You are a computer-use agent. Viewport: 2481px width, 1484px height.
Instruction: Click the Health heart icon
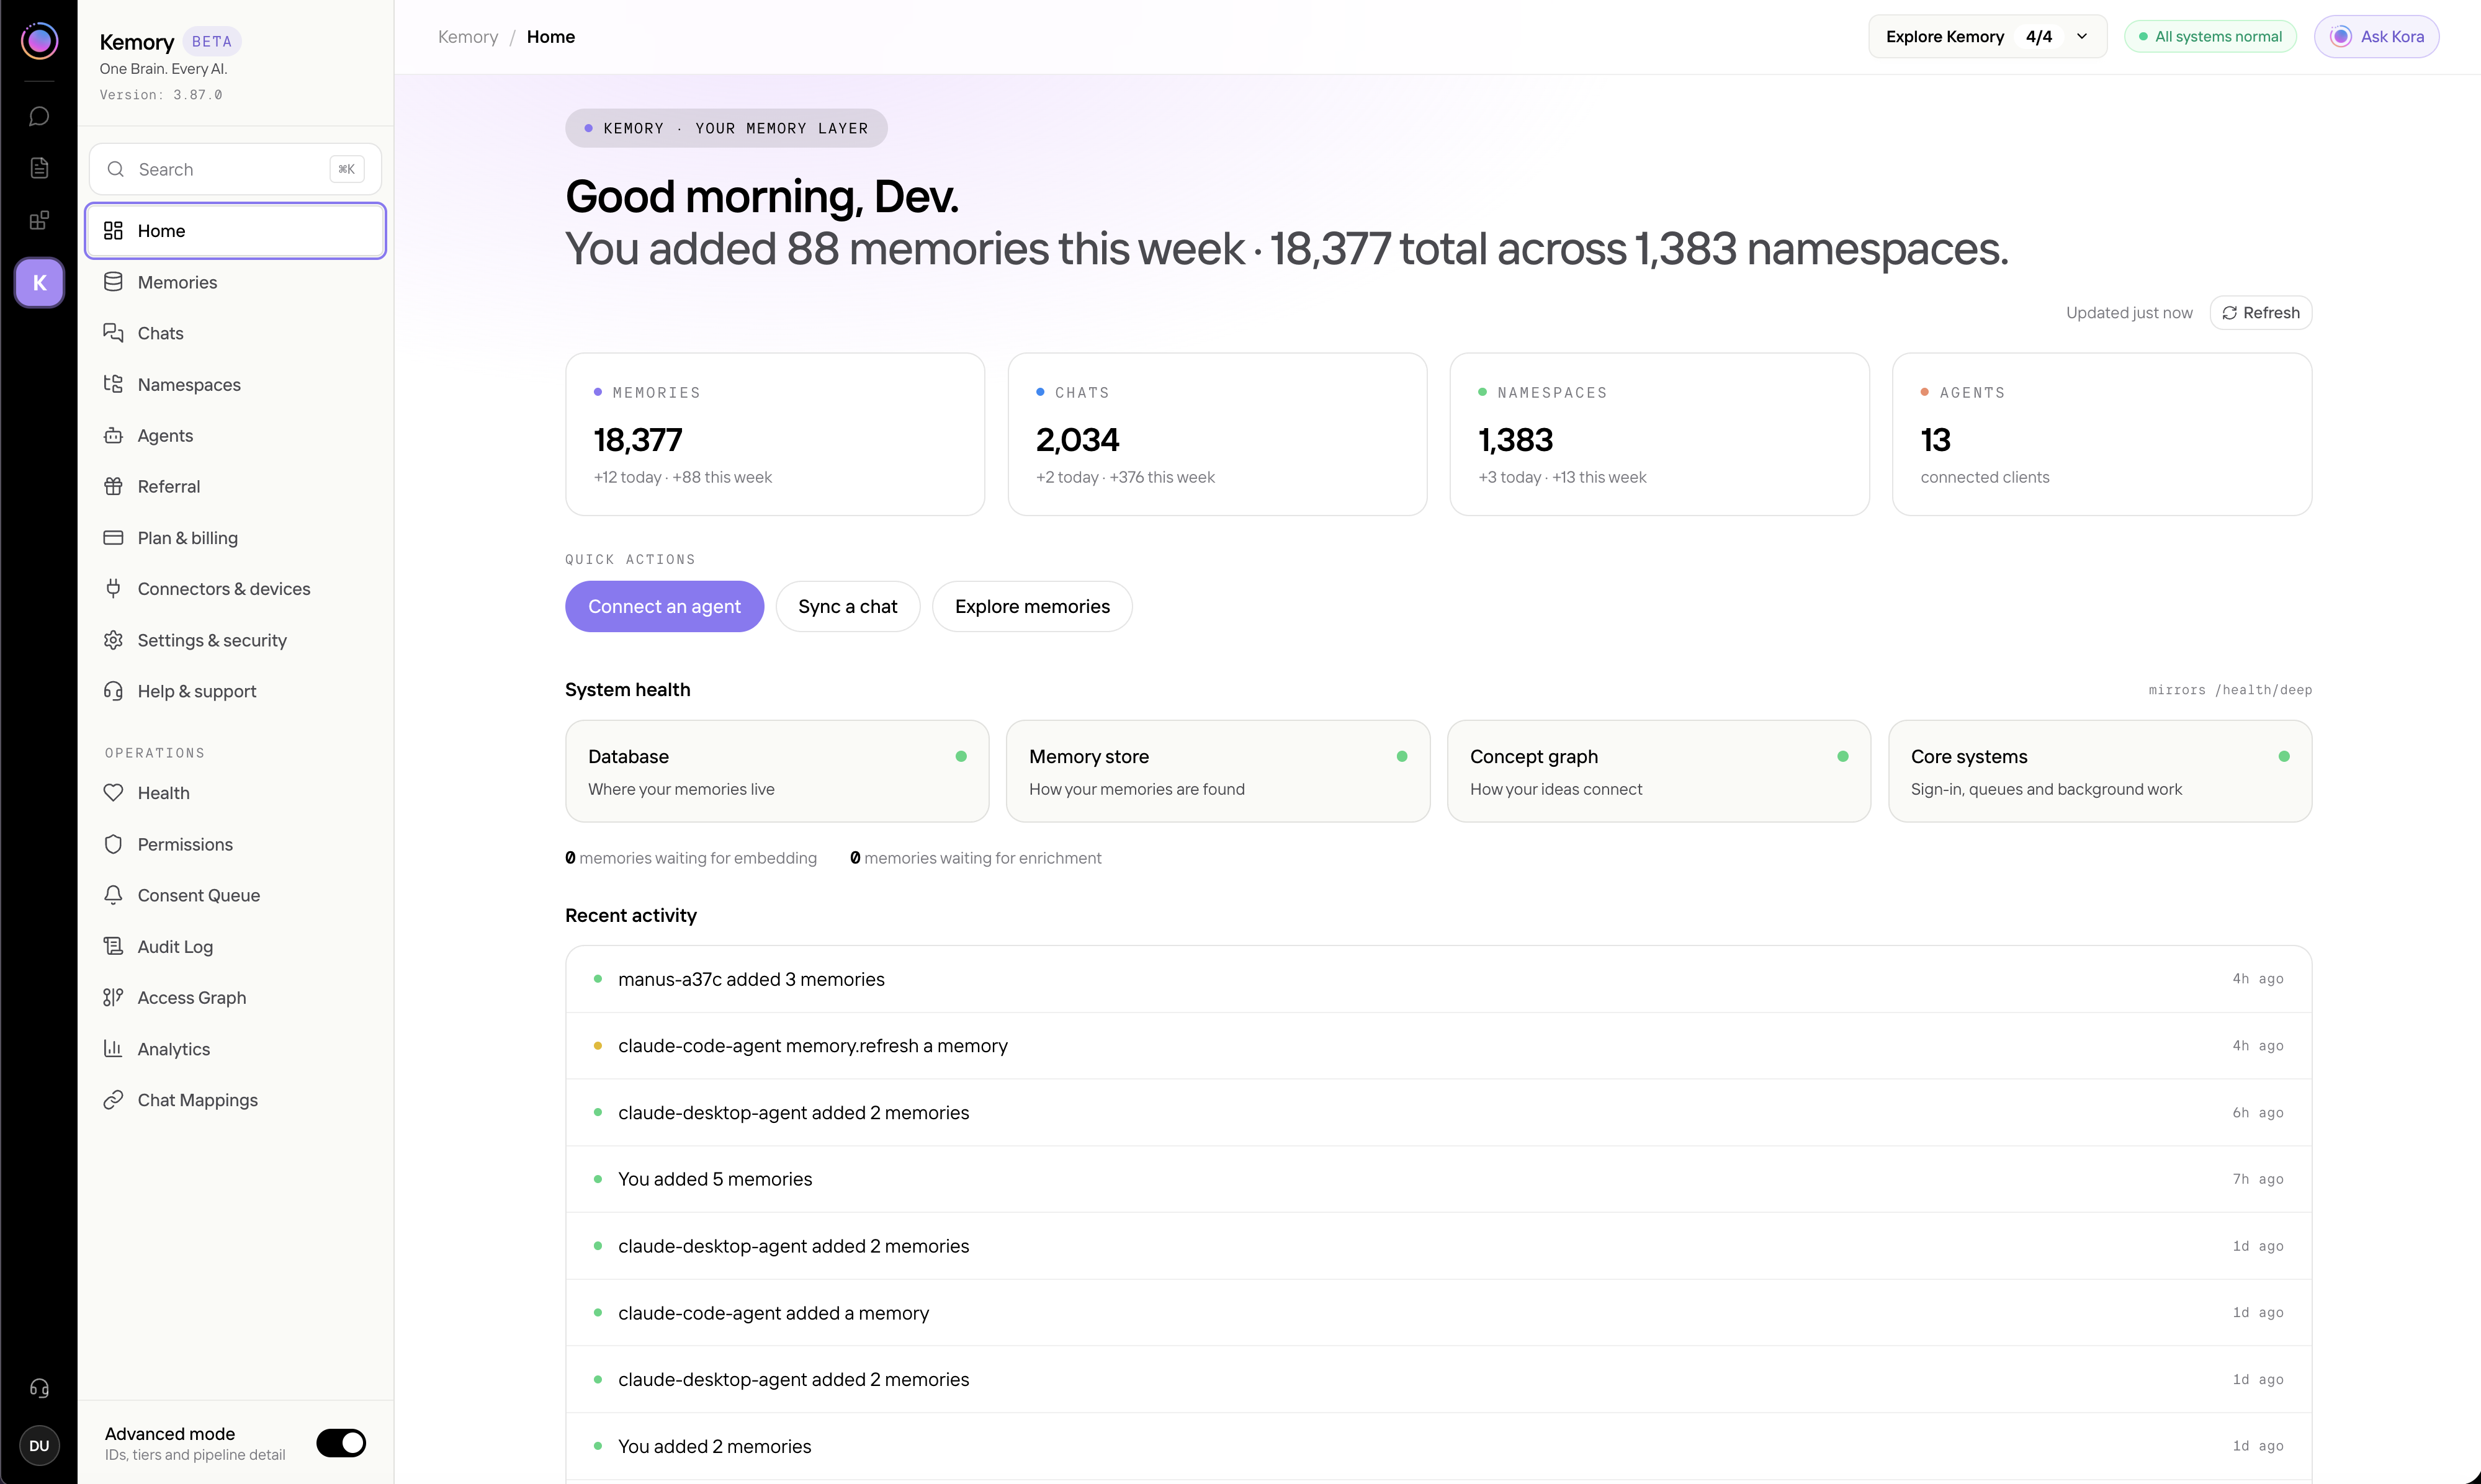coord(114,792)
